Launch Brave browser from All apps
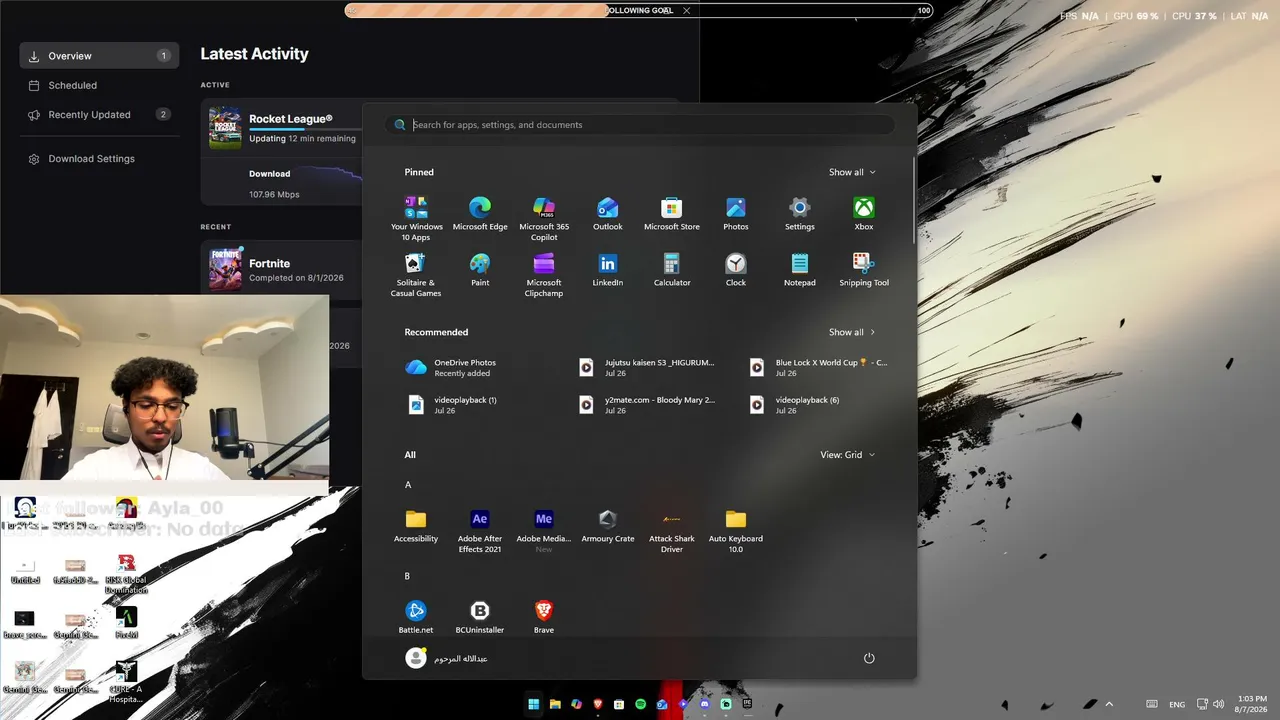The image size is (1280, 720). 544,617
